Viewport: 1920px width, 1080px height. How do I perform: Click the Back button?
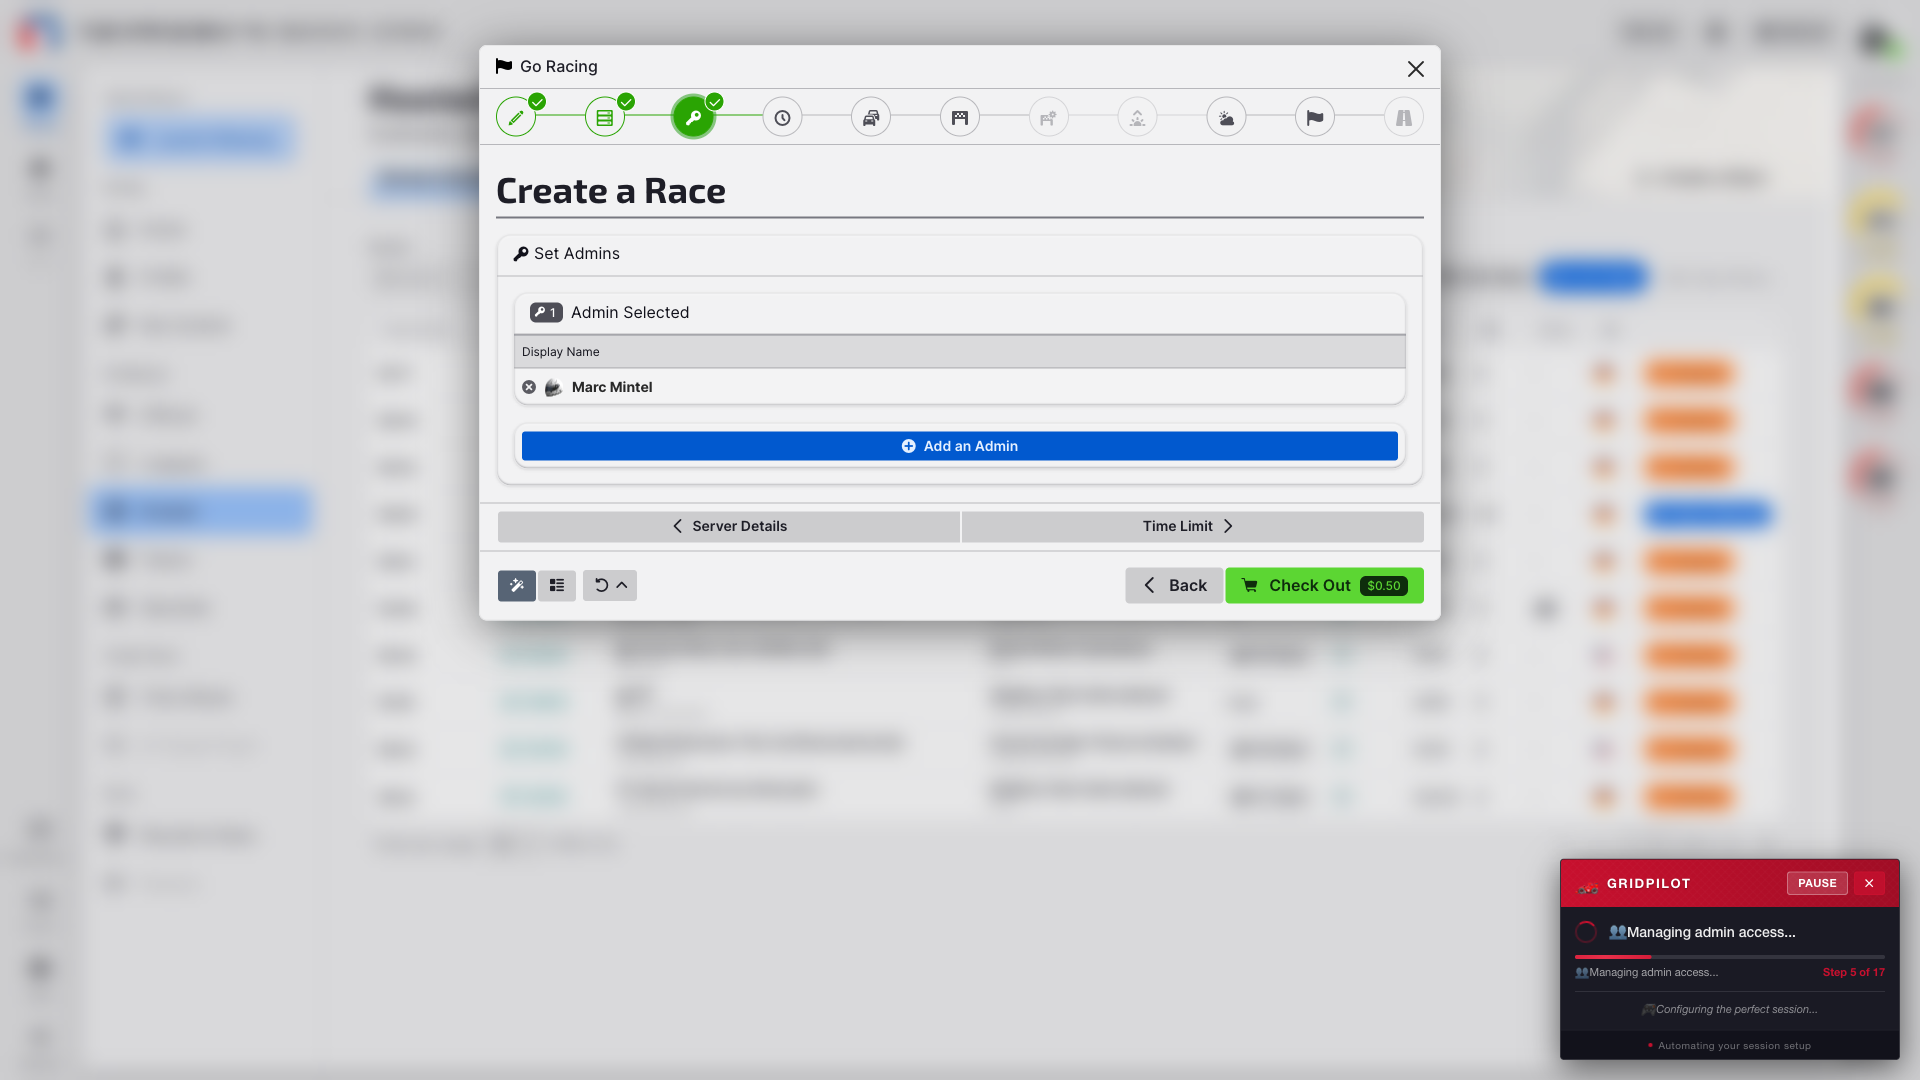point(1174,586)
